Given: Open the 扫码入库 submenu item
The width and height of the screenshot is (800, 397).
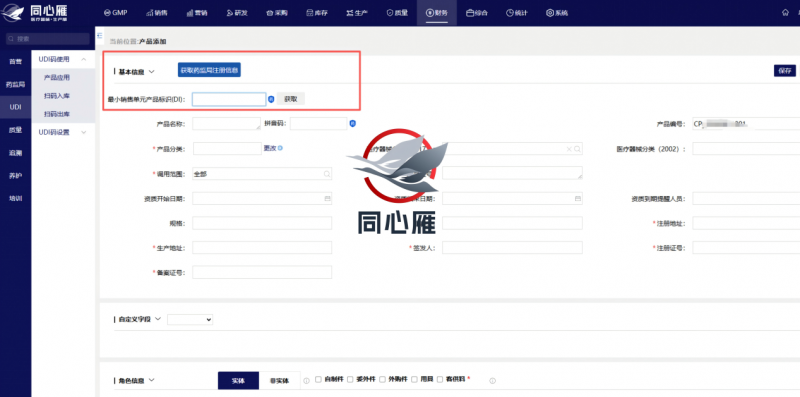Looking at the screenshot, I should pos(57,96).
